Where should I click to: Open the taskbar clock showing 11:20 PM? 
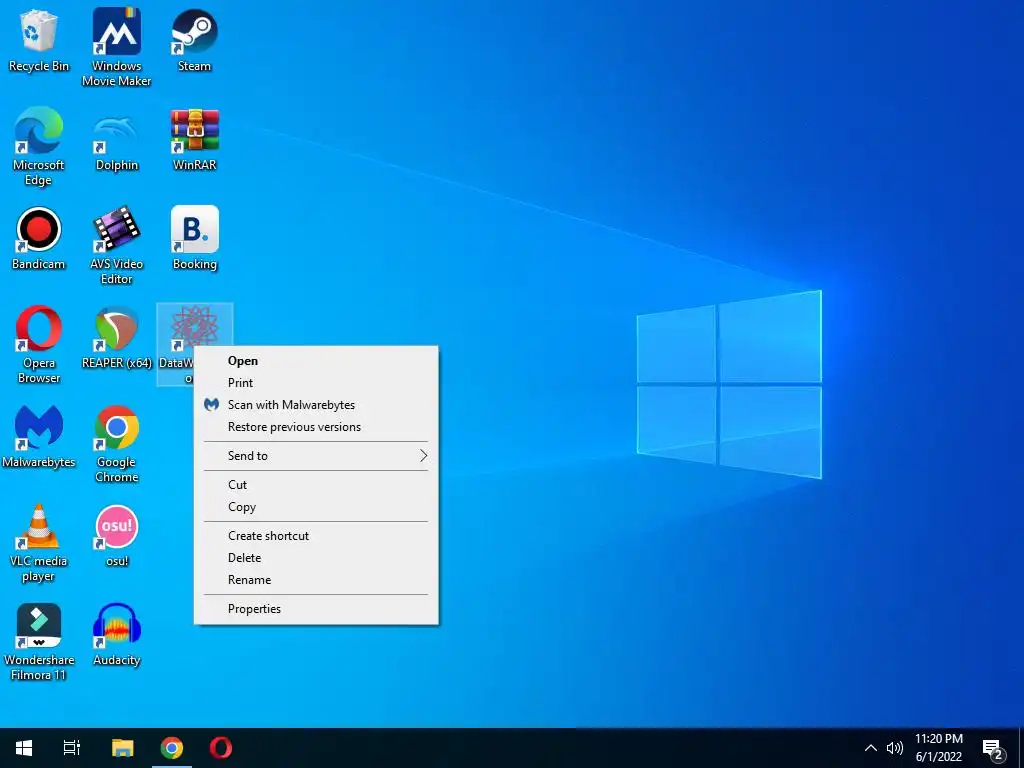[938, 748]
